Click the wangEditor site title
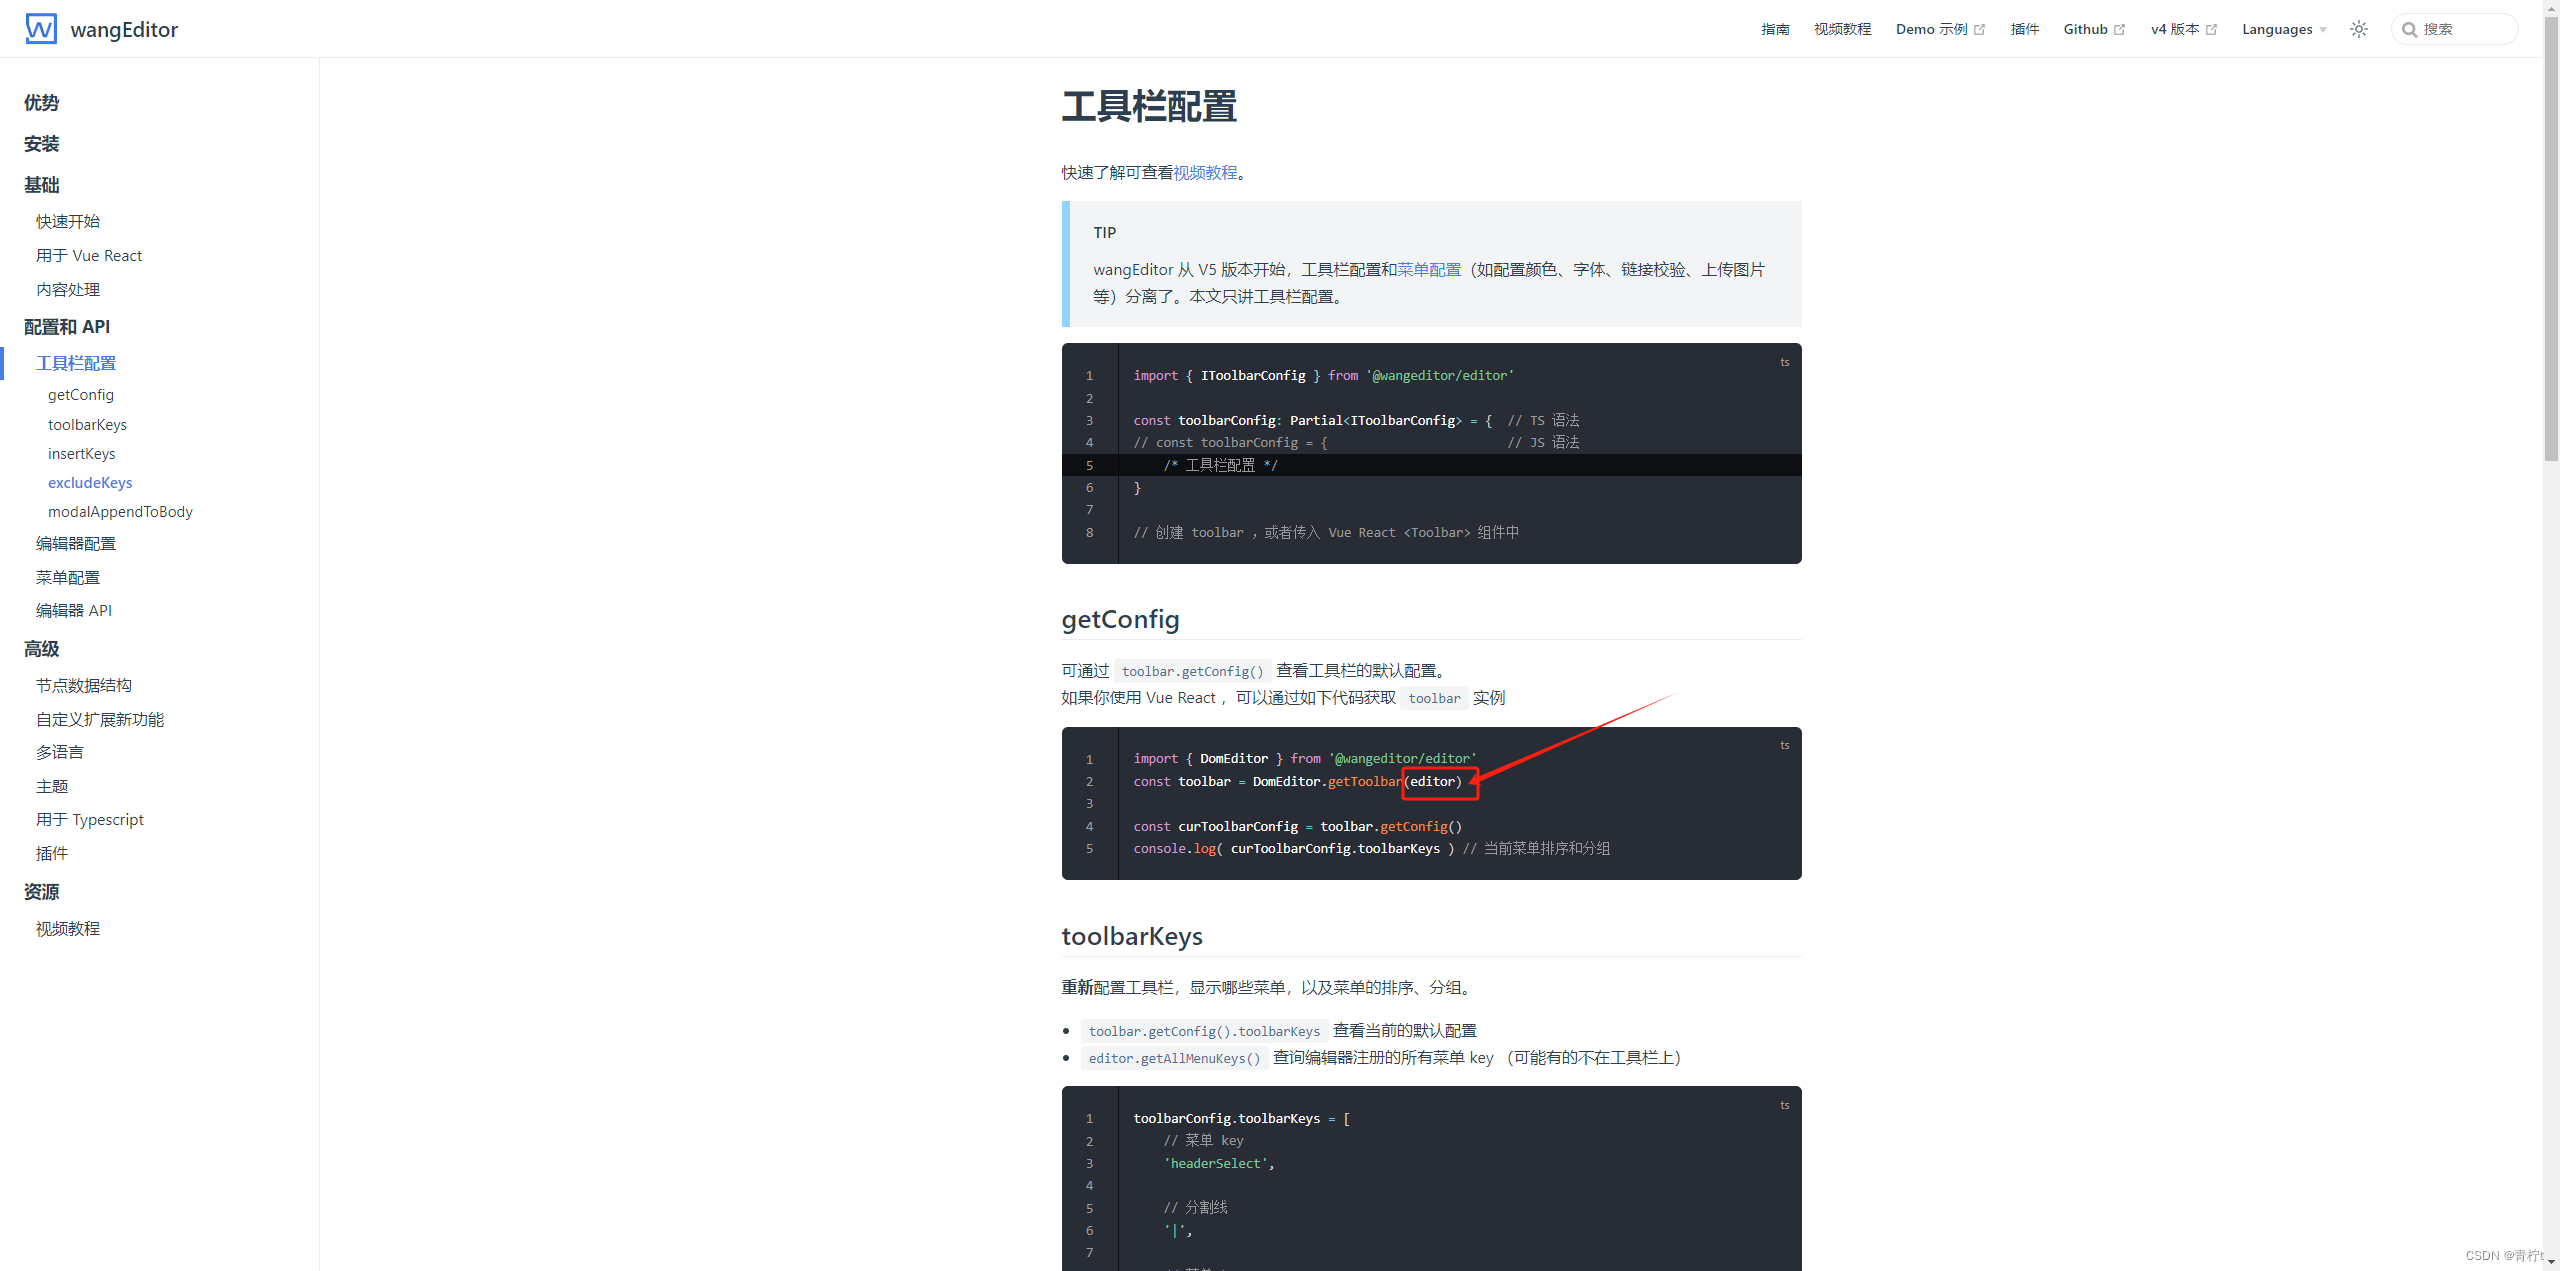The width and height of the screenshot is (2560, 1271). pos(124,30)
